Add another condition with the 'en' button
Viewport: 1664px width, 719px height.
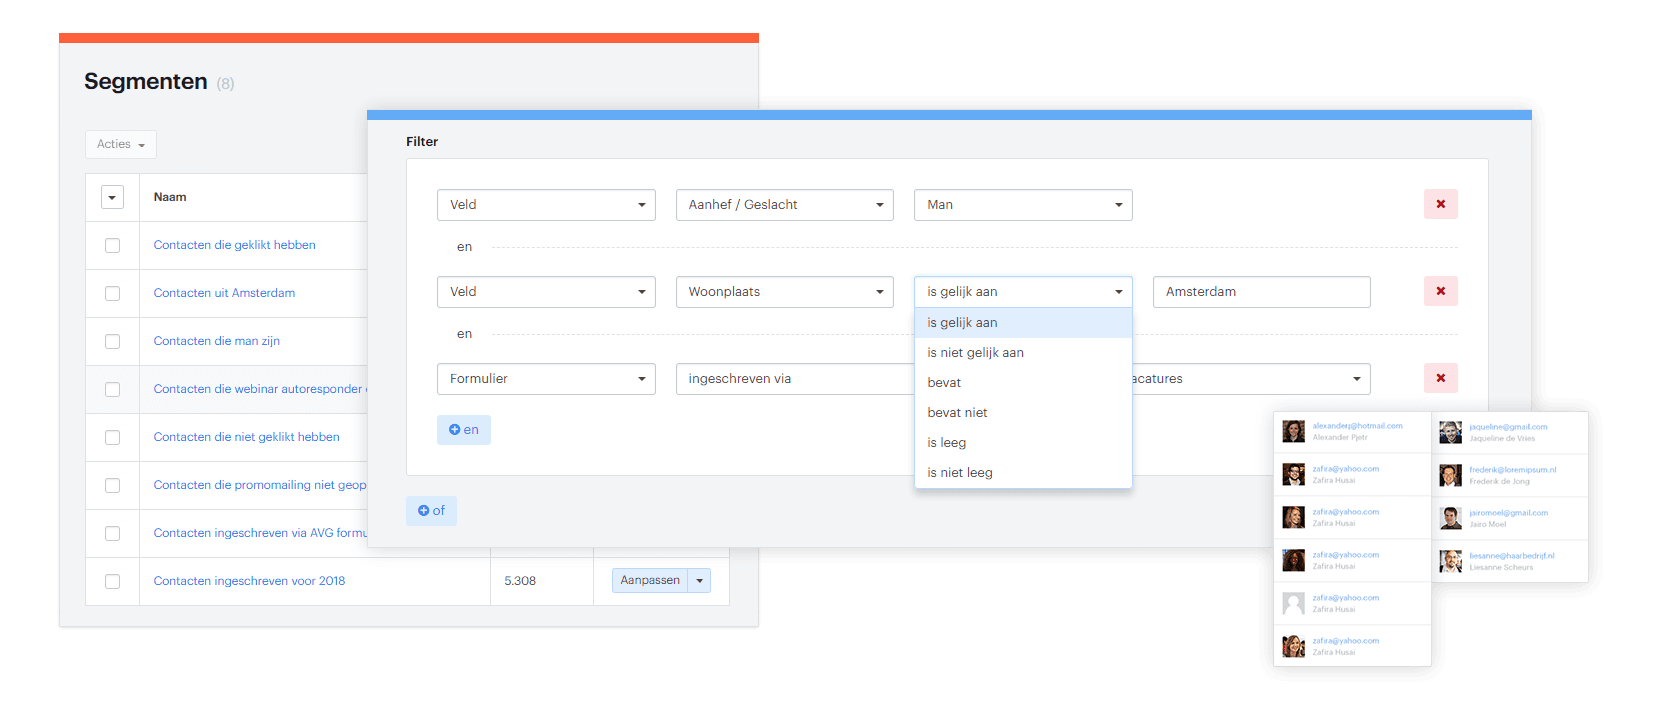click(x=464, y=430)
